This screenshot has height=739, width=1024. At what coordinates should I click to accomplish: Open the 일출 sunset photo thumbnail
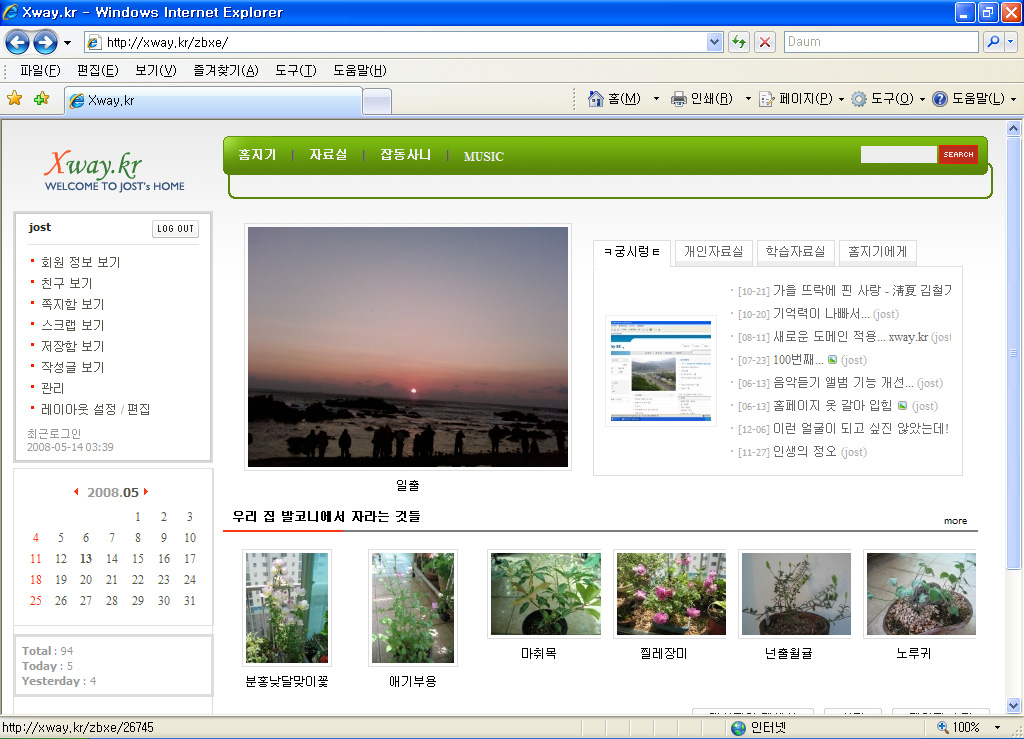[x=408, y=346]
